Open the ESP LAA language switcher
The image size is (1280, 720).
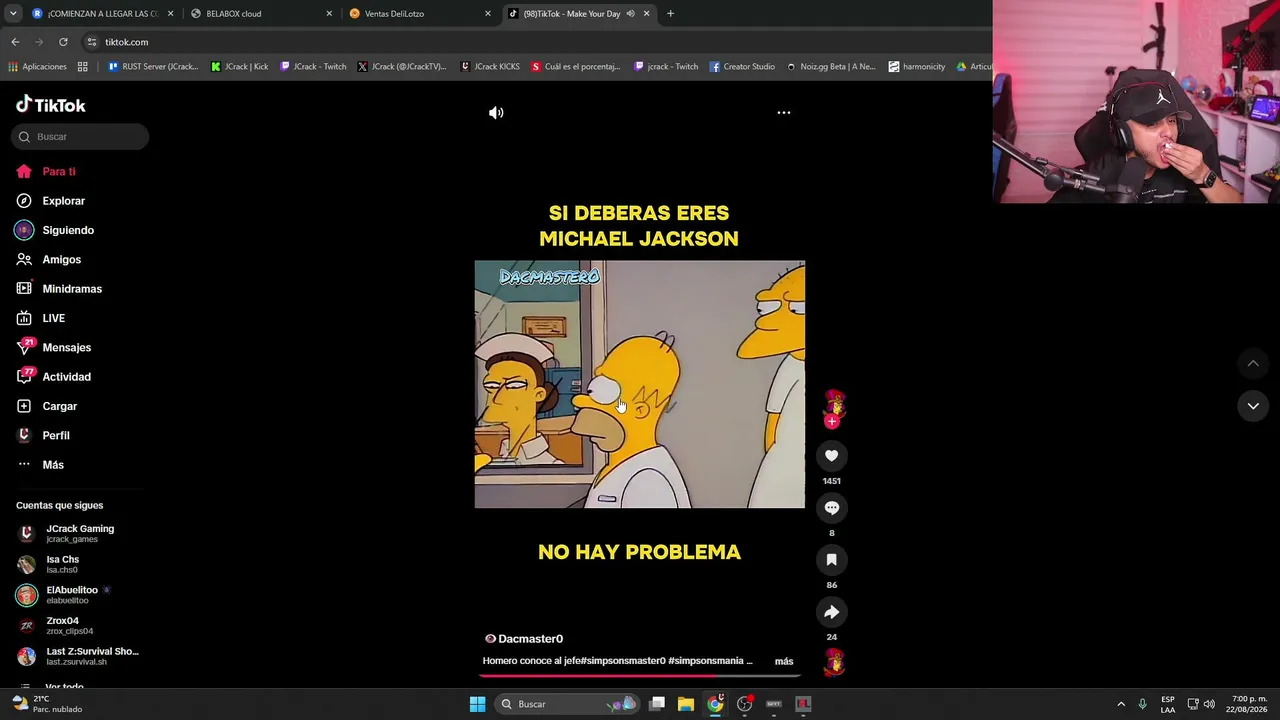click(1168, 704)
